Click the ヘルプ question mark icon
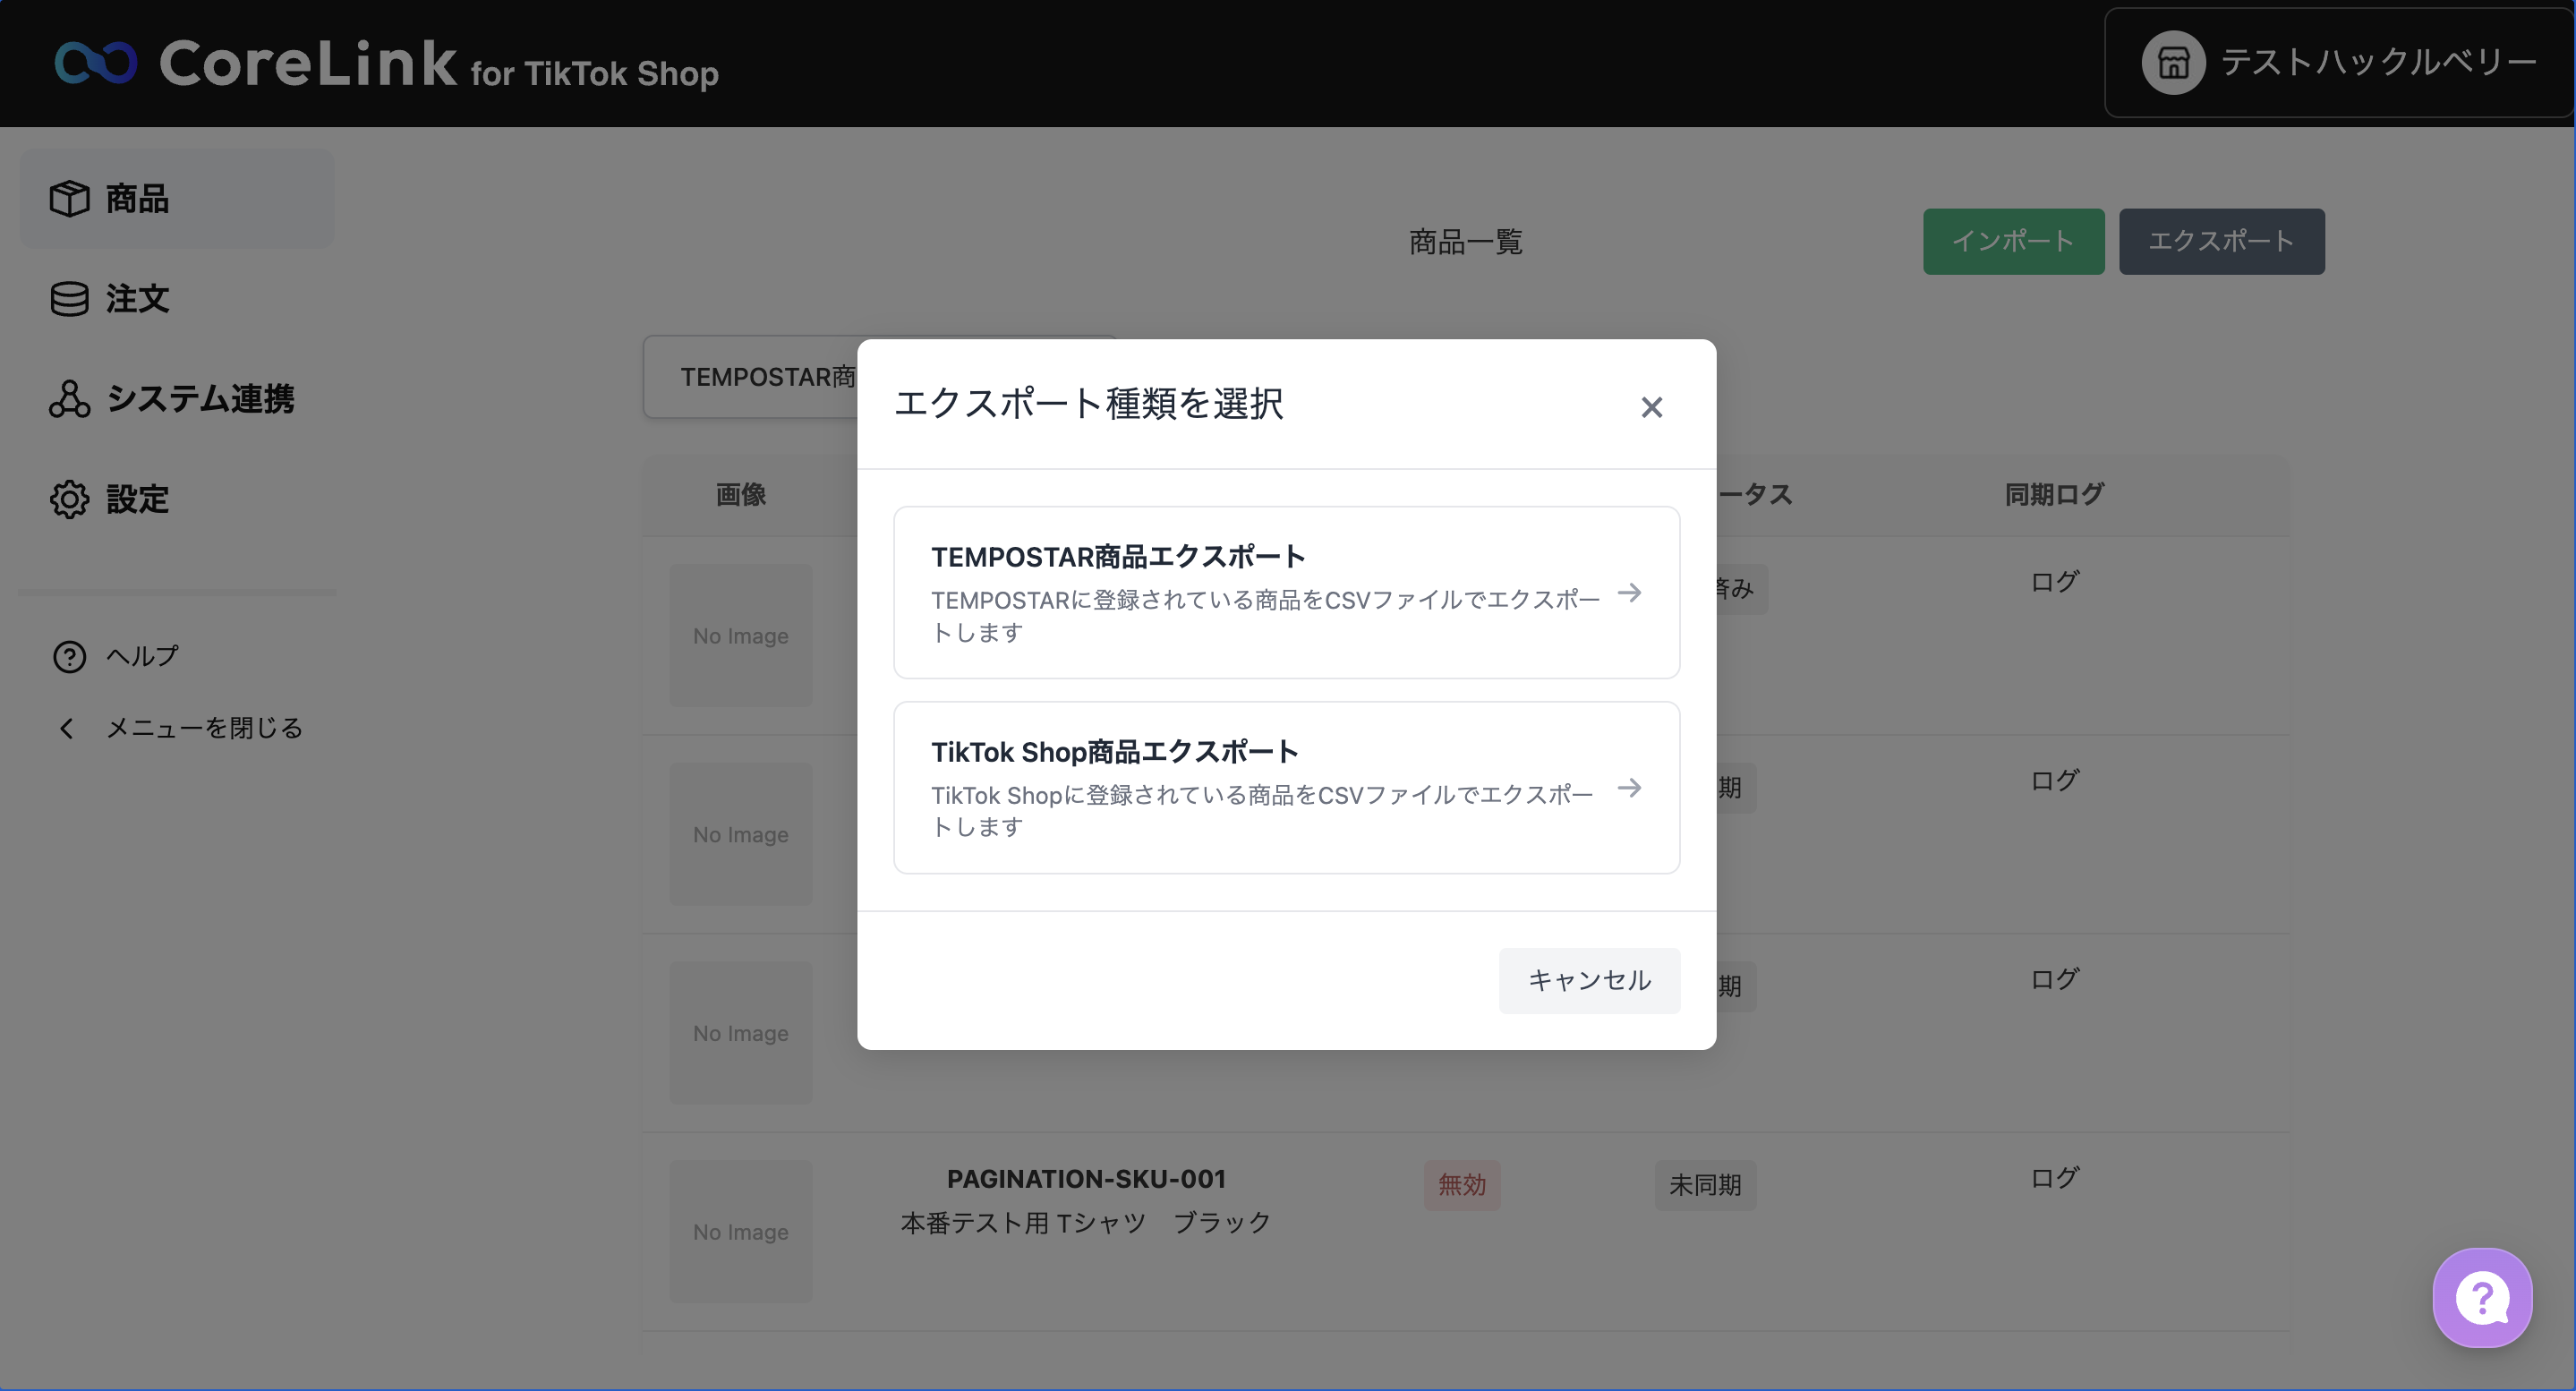Viewport: 2576px width, 1391px height. click(69, 656)
